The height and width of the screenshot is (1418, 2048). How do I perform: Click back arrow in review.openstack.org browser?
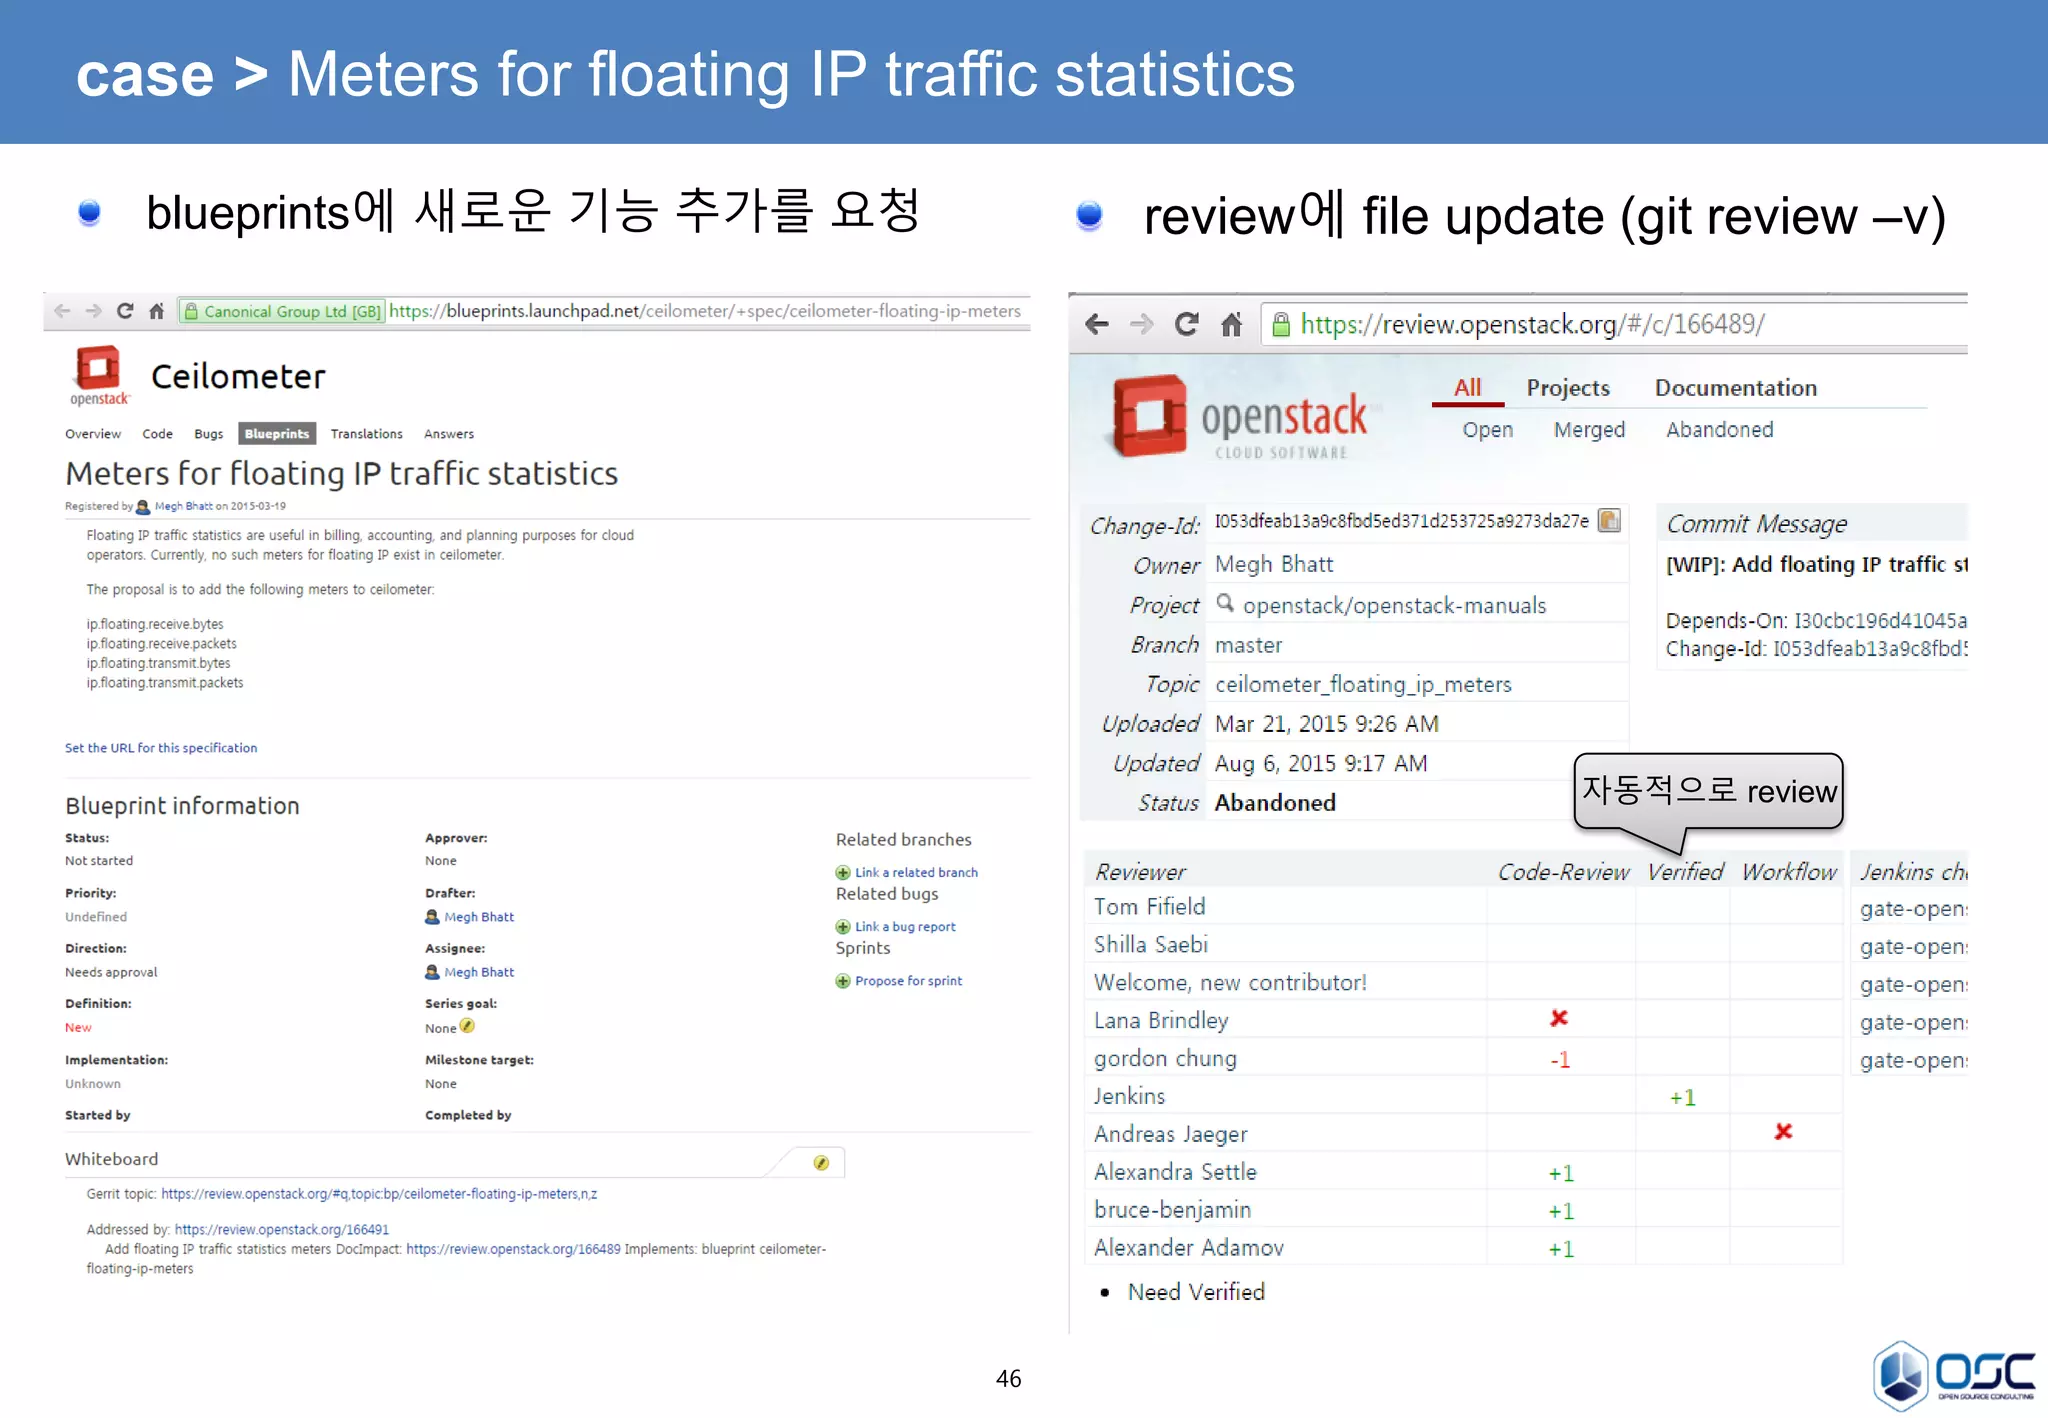tap(1097, 324)
